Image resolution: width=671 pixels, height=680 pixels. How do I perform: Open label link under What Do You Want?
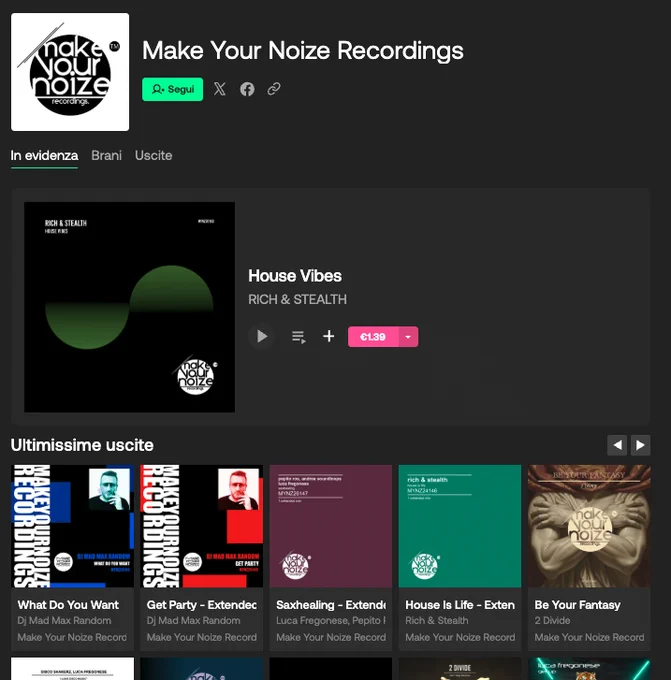point(72,637)
